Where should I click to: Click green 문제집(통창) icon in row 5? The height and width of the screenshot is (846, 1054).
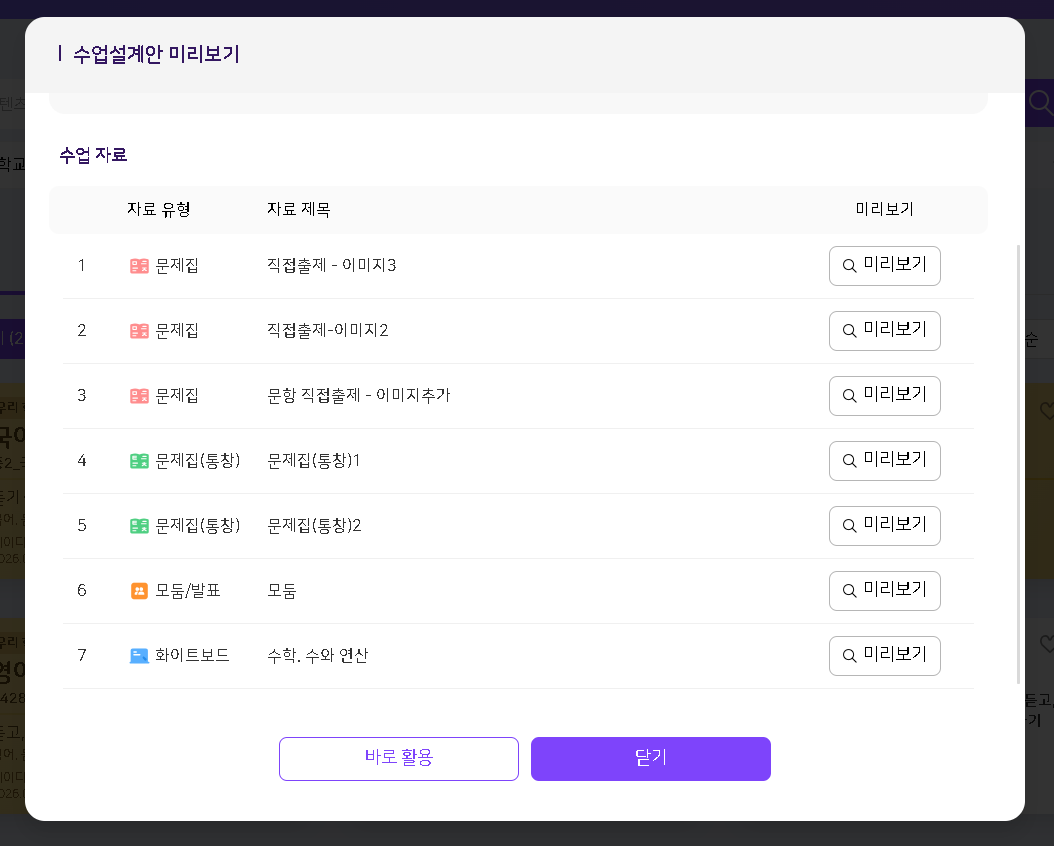139,526
